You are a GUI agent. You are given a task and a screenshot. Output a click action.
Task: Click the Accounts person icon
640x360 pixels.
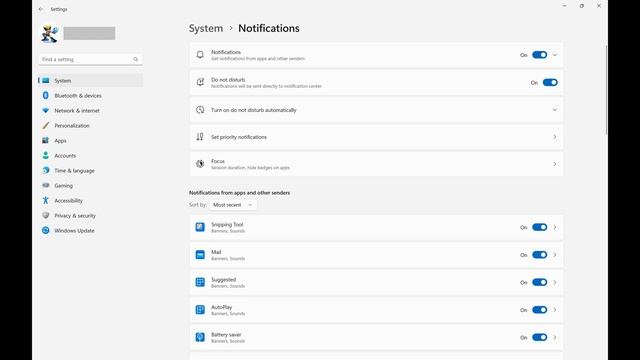pos(46,156)
